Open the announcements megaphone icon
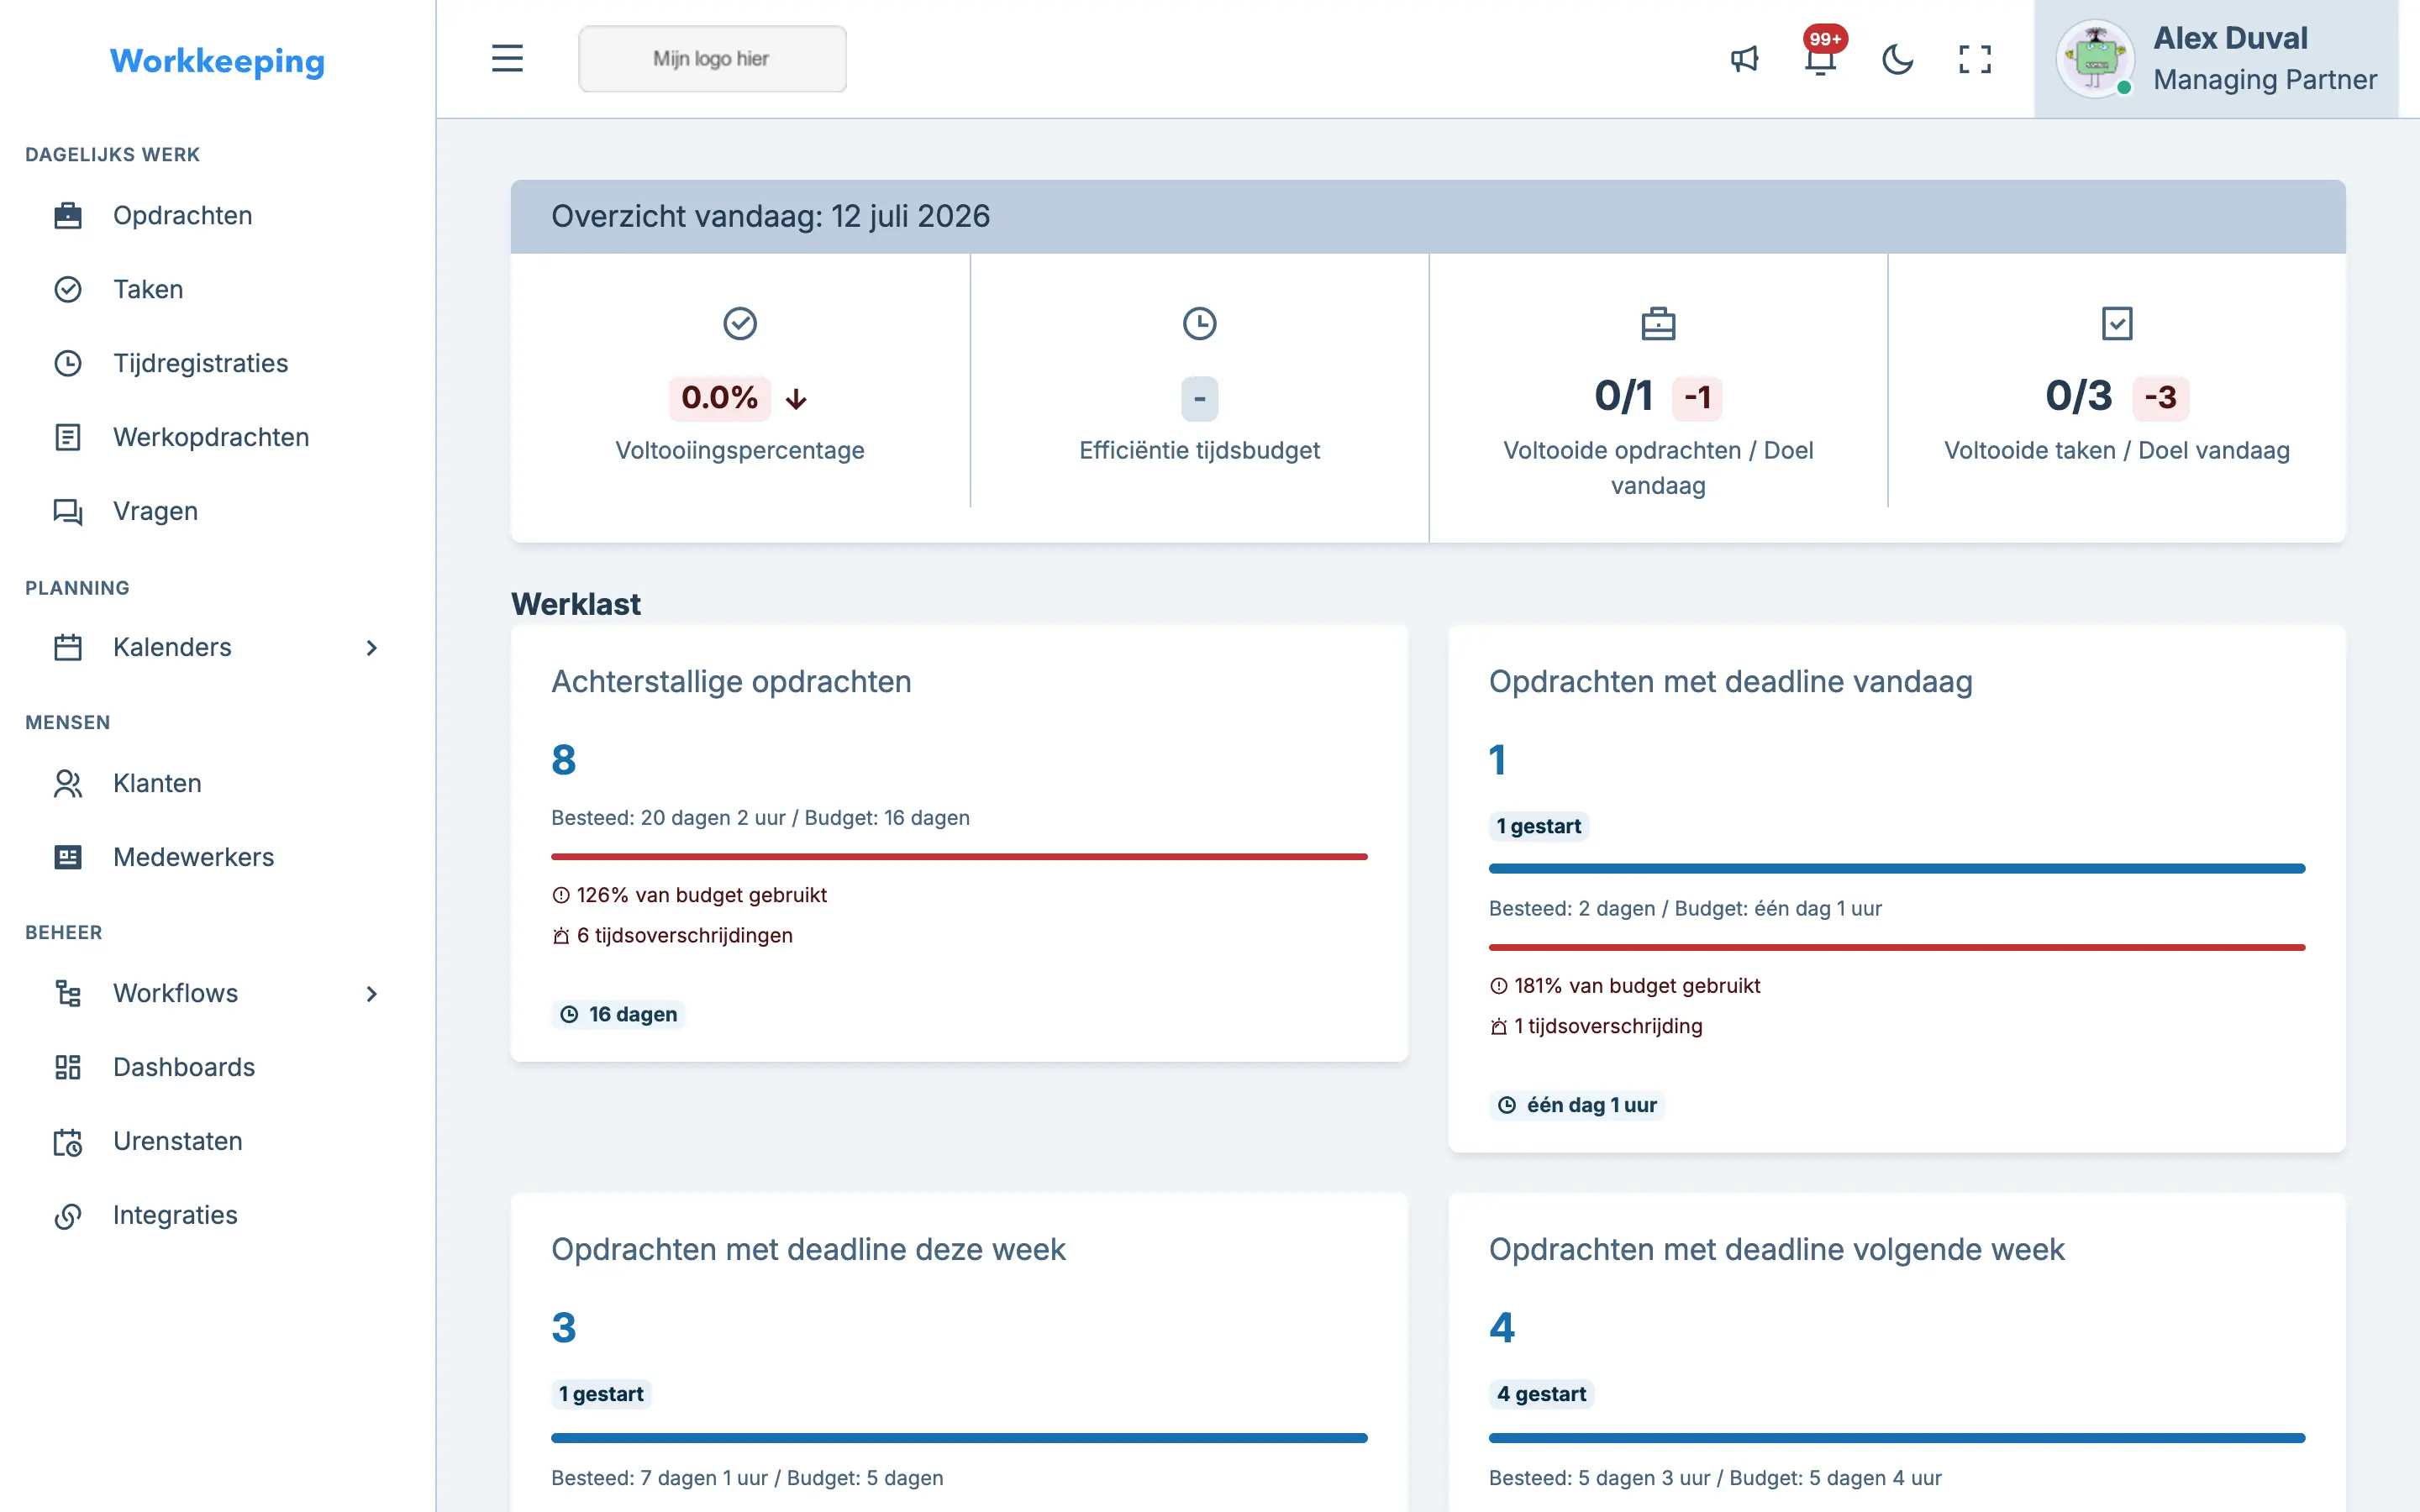Image resolution: width=2420 pixels, height=1512 pixels. [1744, 59]
